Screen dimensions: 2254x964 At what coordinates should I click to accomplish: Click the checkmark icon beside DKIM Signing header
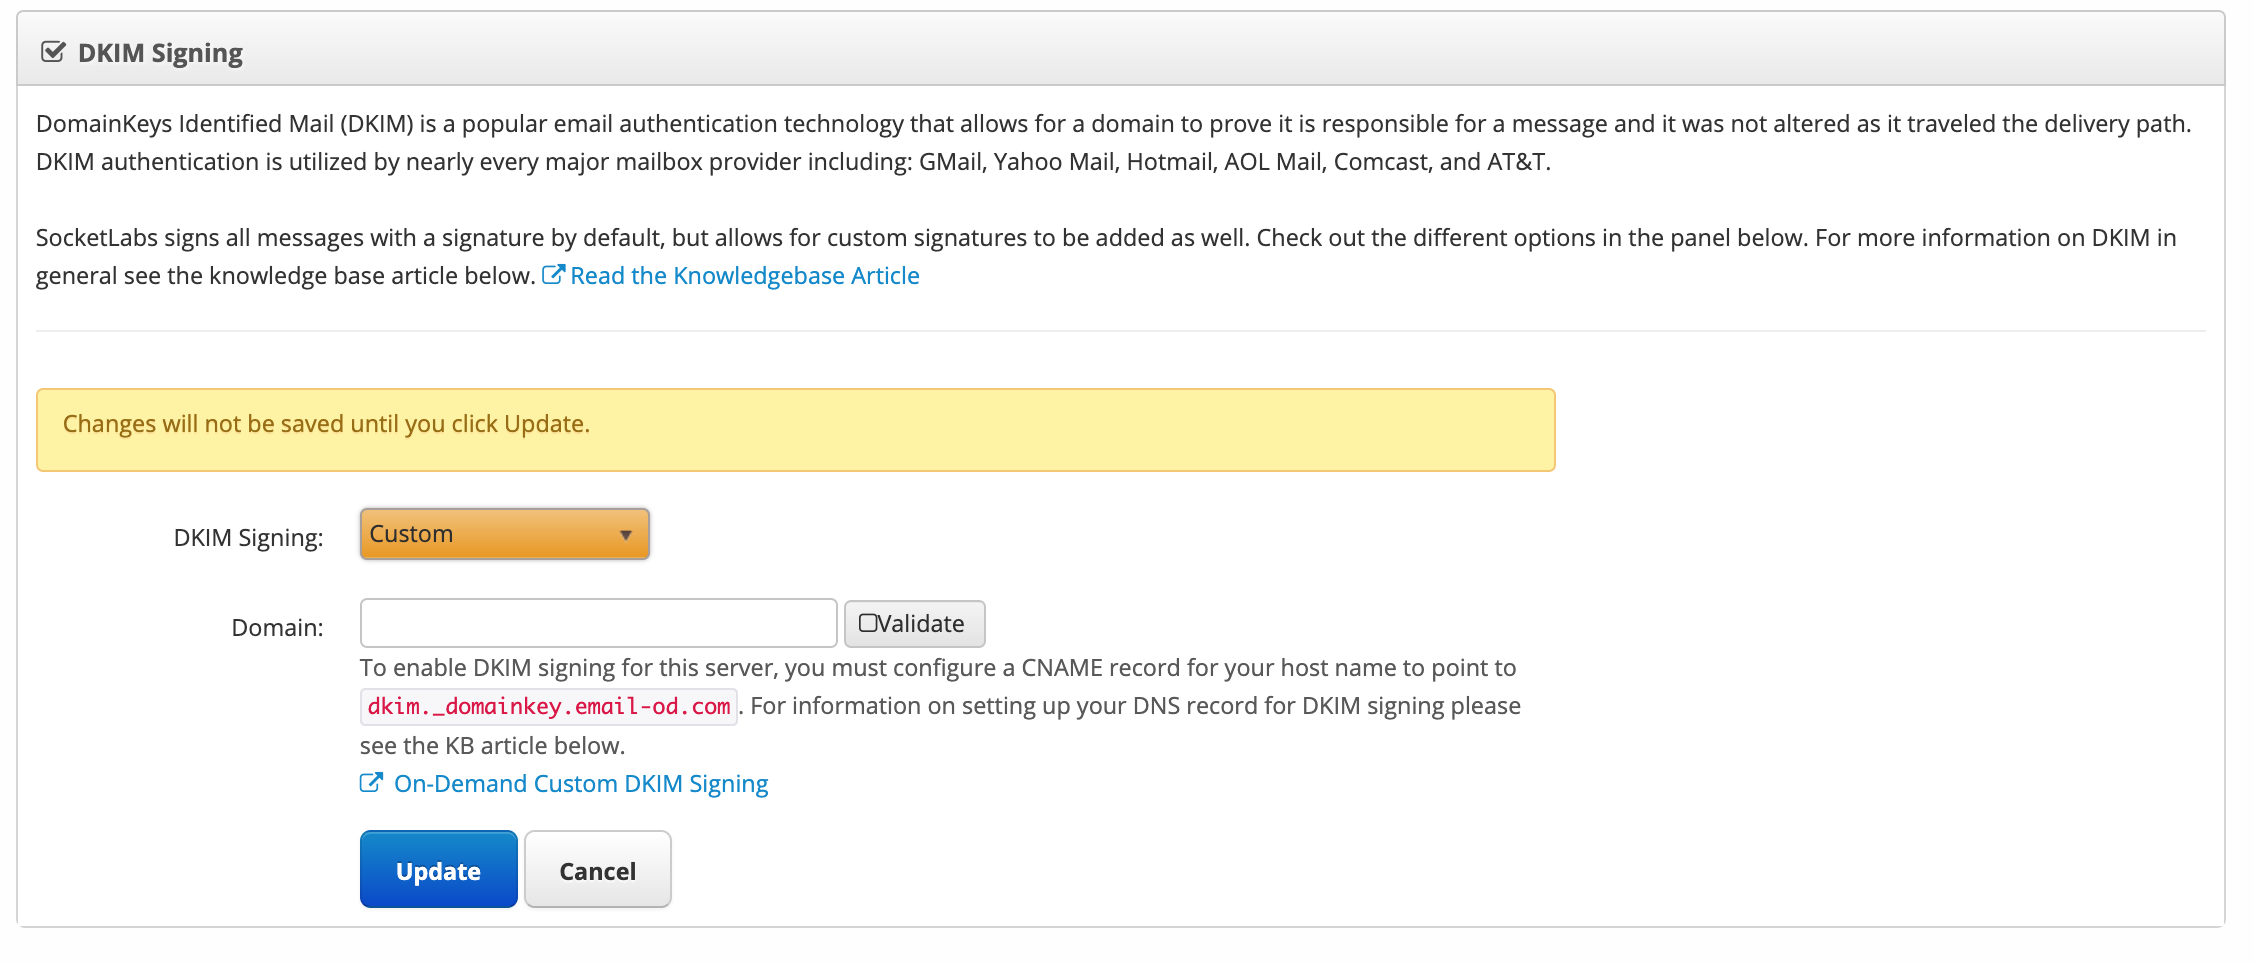coord(53,52)
